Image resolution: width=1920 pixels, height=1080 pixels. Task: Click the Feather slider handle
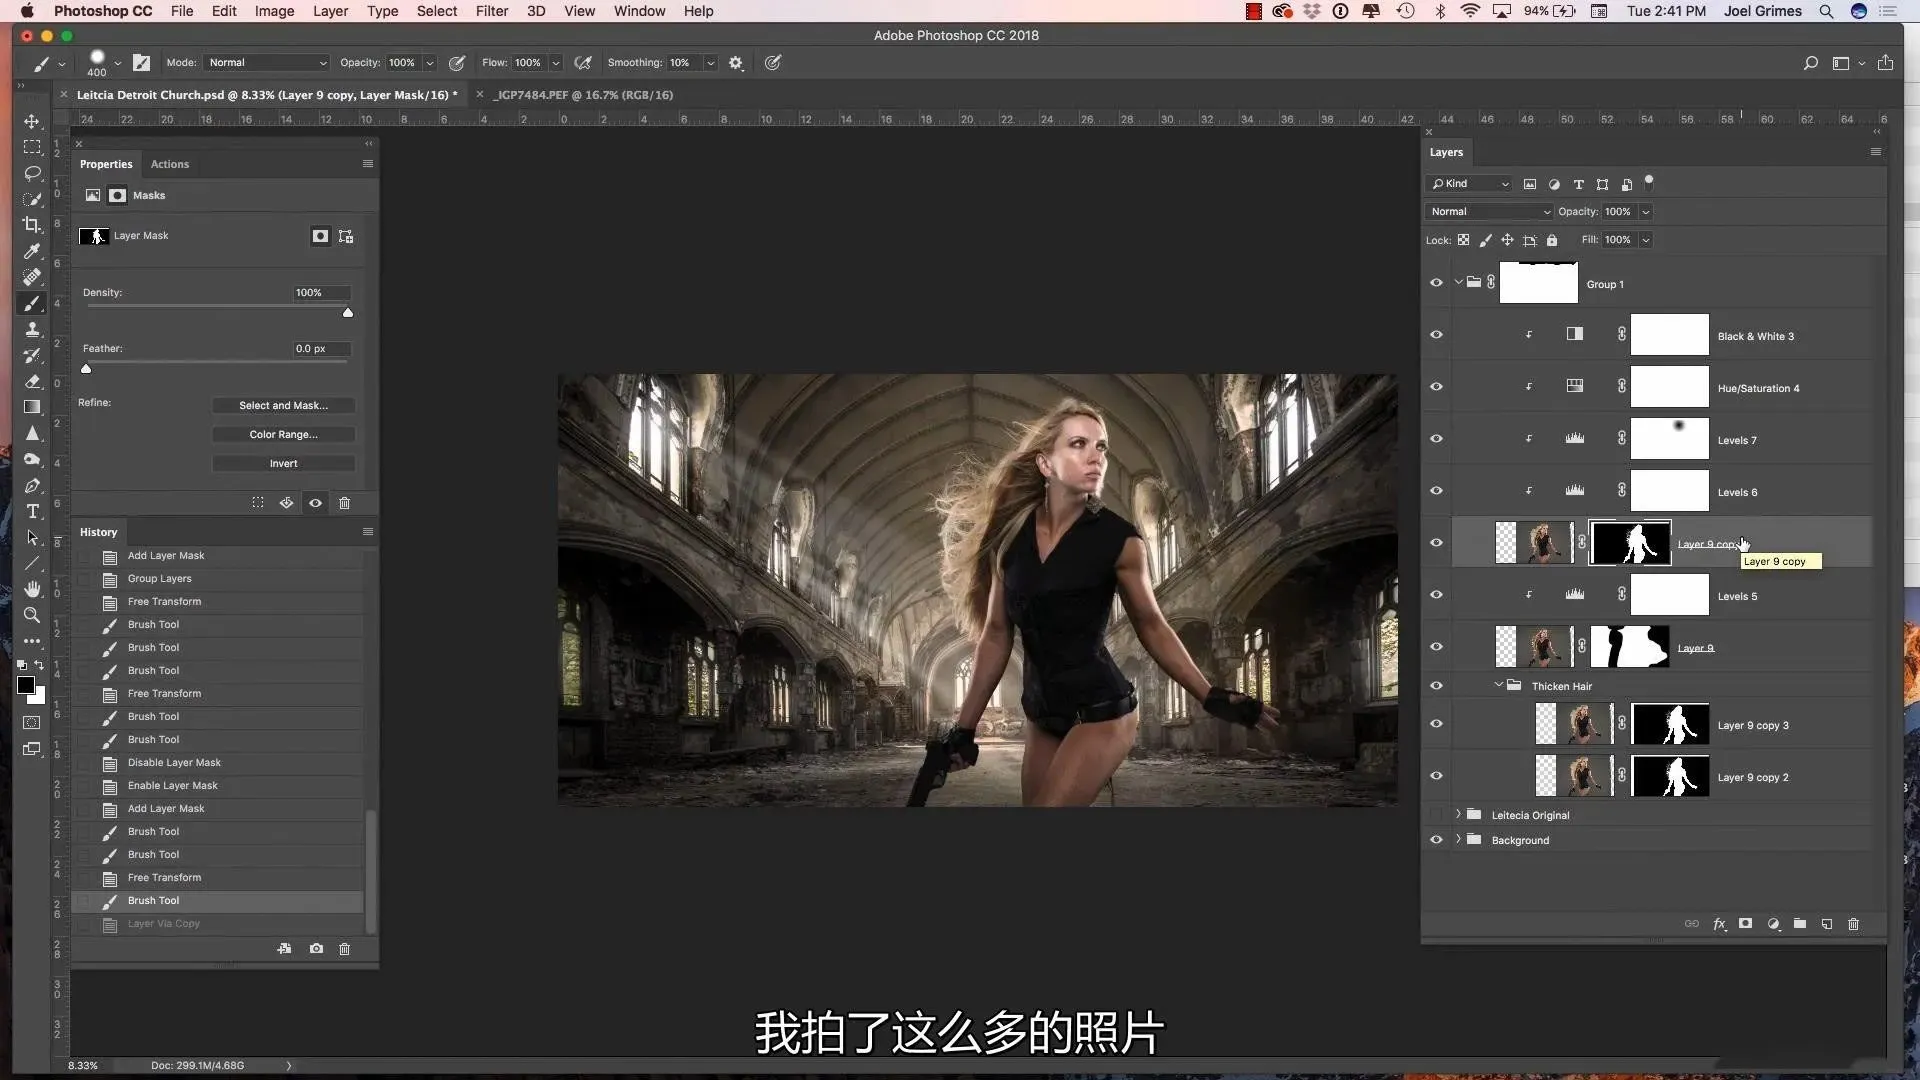pyautogui.click(x=86, y=369)
